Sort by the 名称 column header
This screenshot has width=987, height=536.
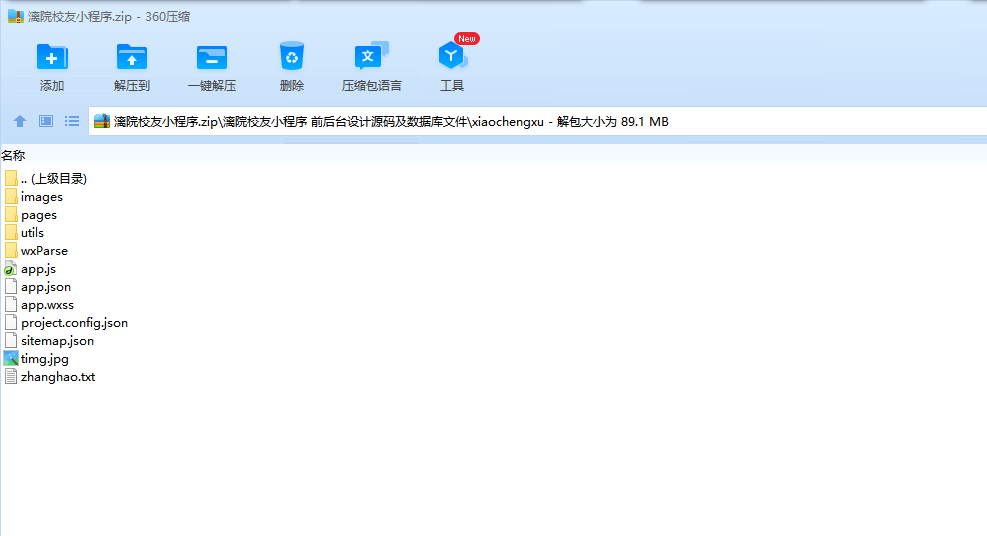[x=13, y=155]
